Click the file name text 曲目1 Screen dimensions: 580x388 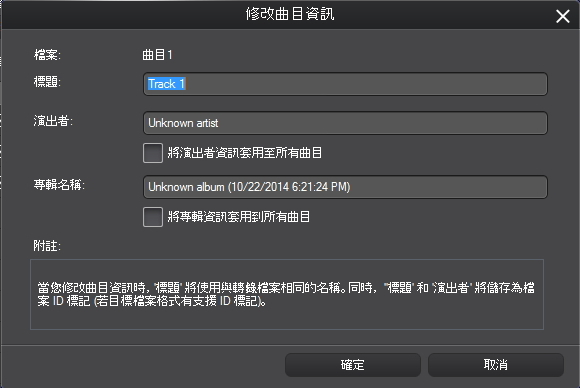[157, 55]
